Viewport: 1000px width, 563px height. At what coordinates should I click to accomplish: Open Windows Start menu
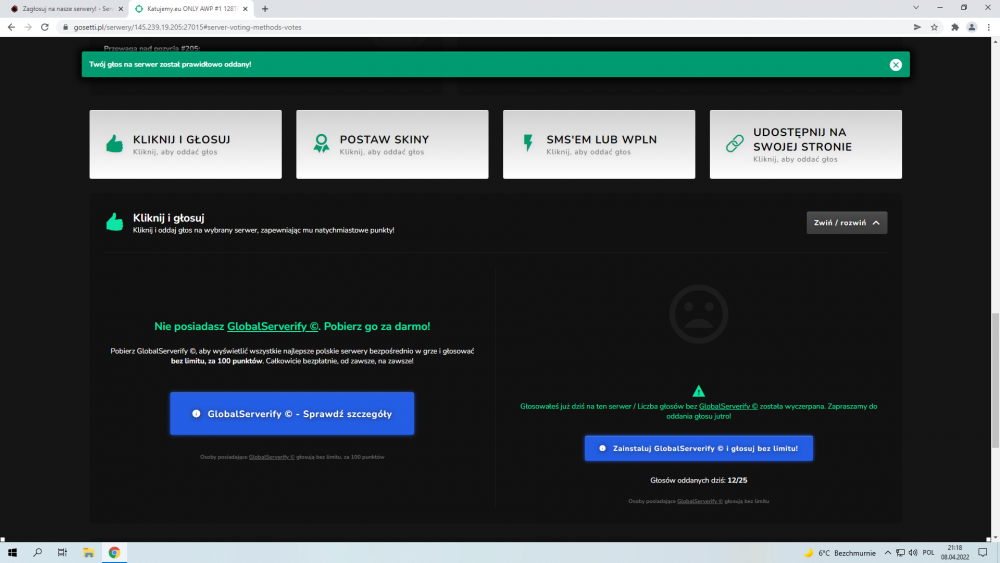[12, 553]
